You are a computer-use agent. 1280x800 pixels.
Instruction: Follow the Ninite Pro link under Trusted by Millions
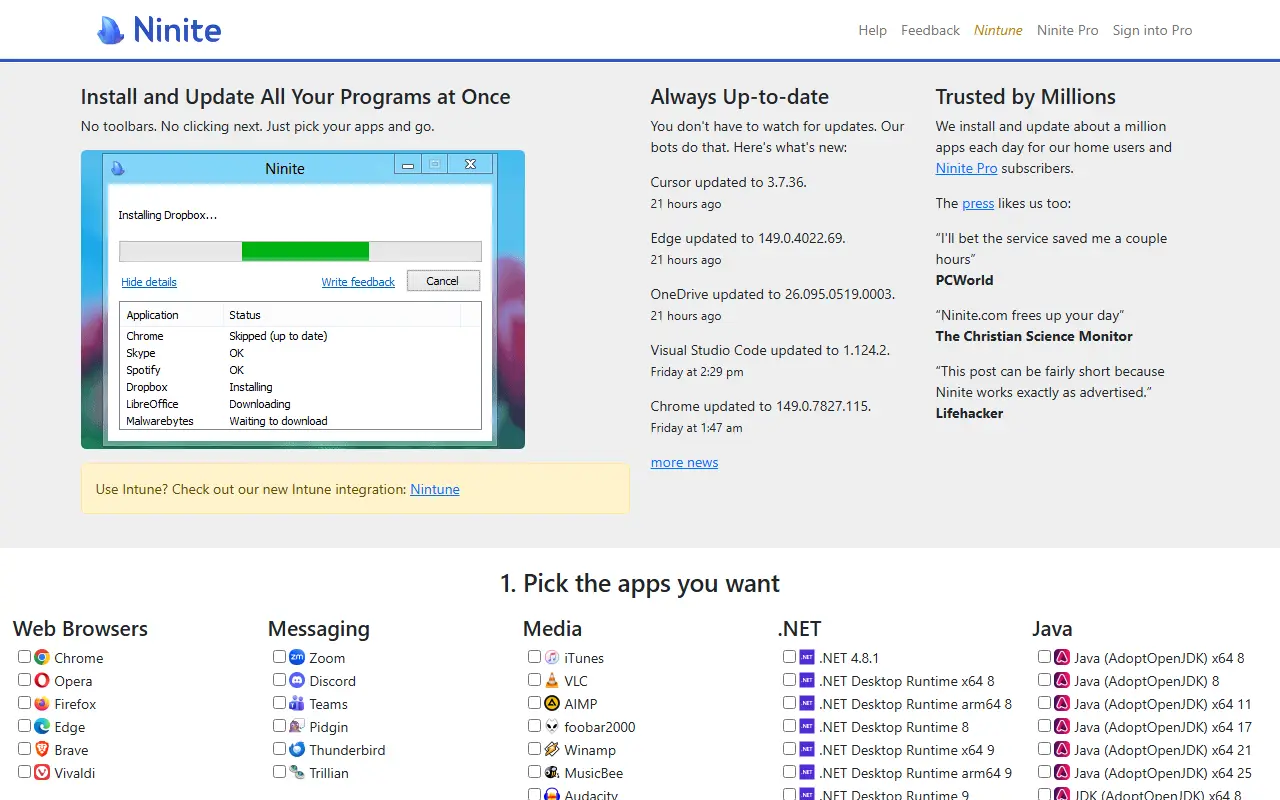coord(966,168)
